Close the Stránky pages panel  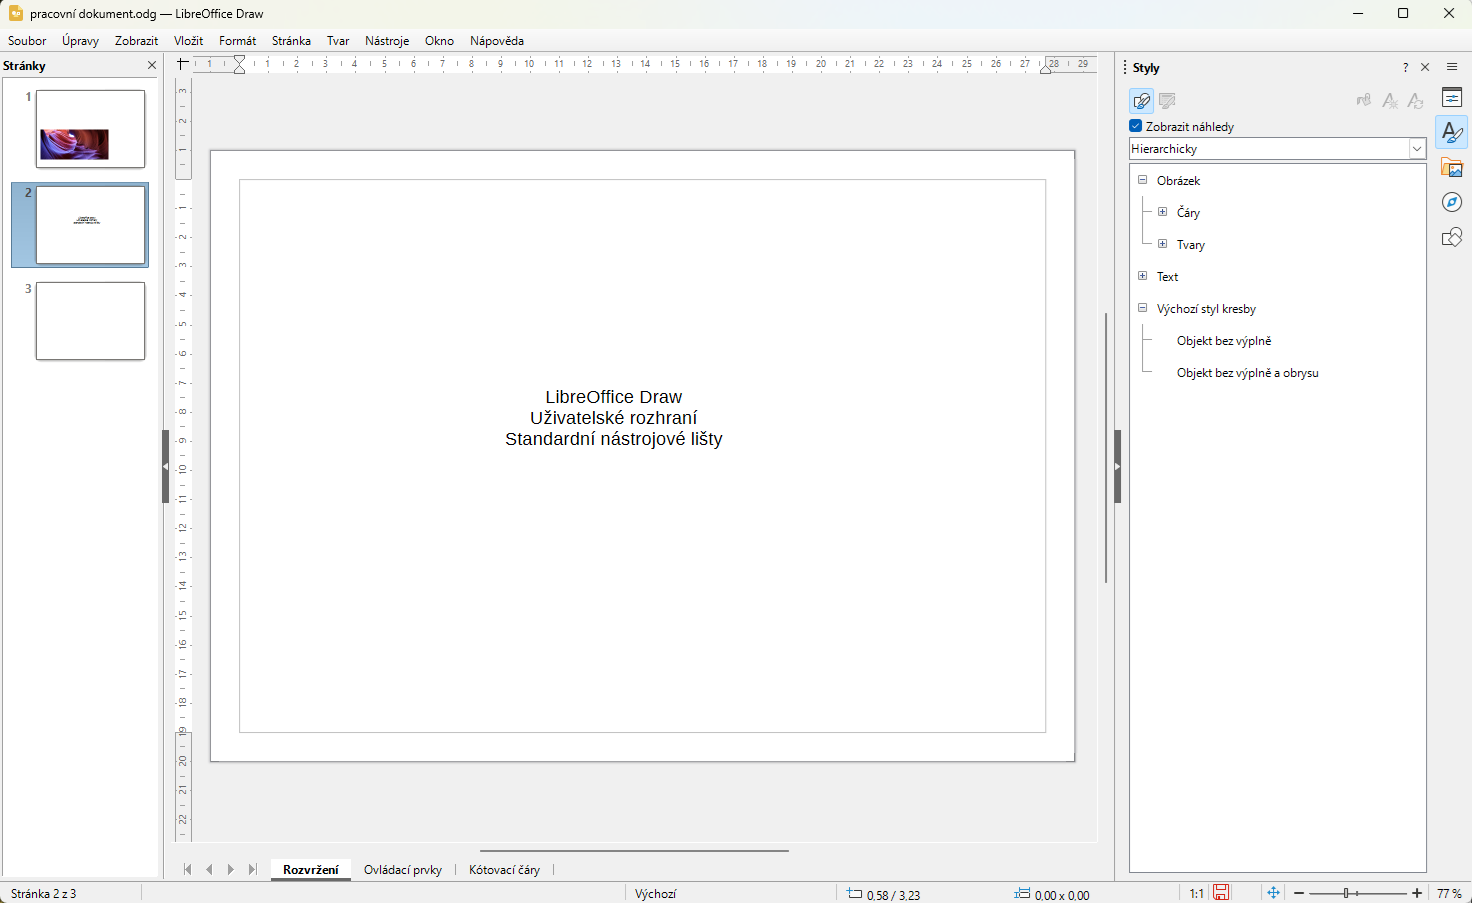[152, 65]
